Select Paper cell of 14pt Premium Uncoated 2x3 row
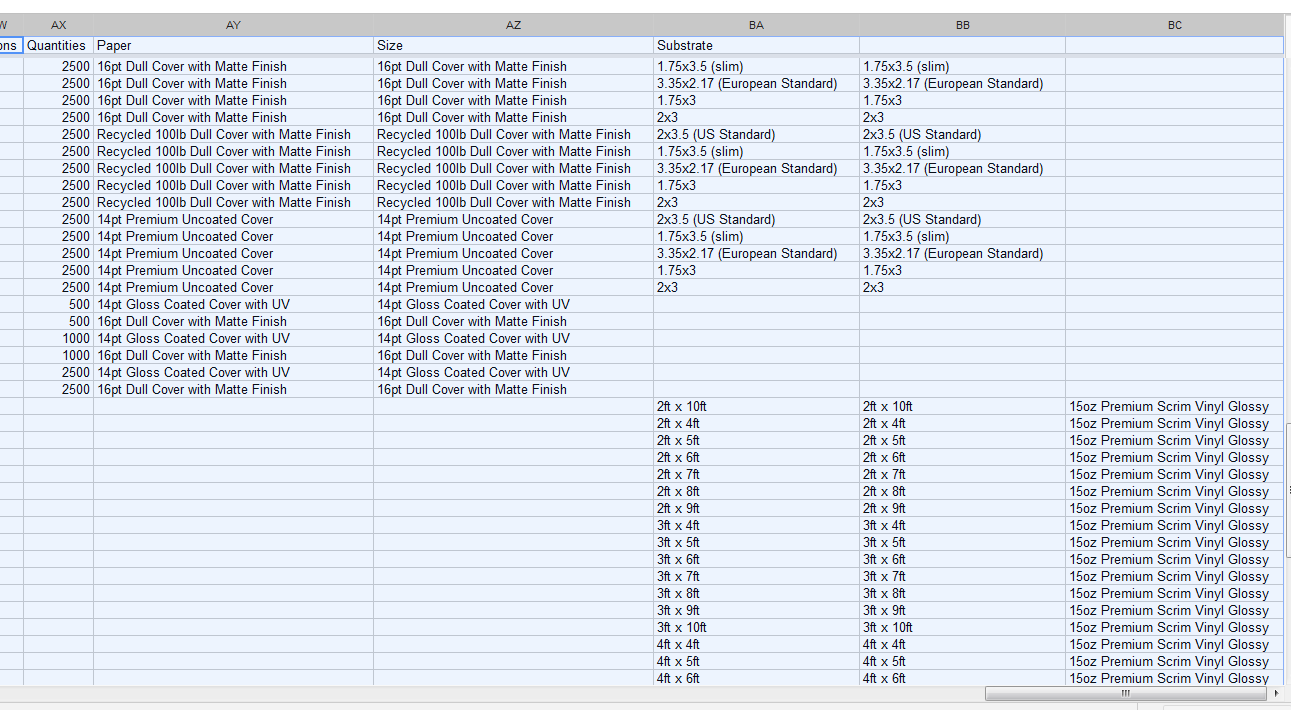Viewport: 1291px width, 710px height. click(x=233, y=287)
